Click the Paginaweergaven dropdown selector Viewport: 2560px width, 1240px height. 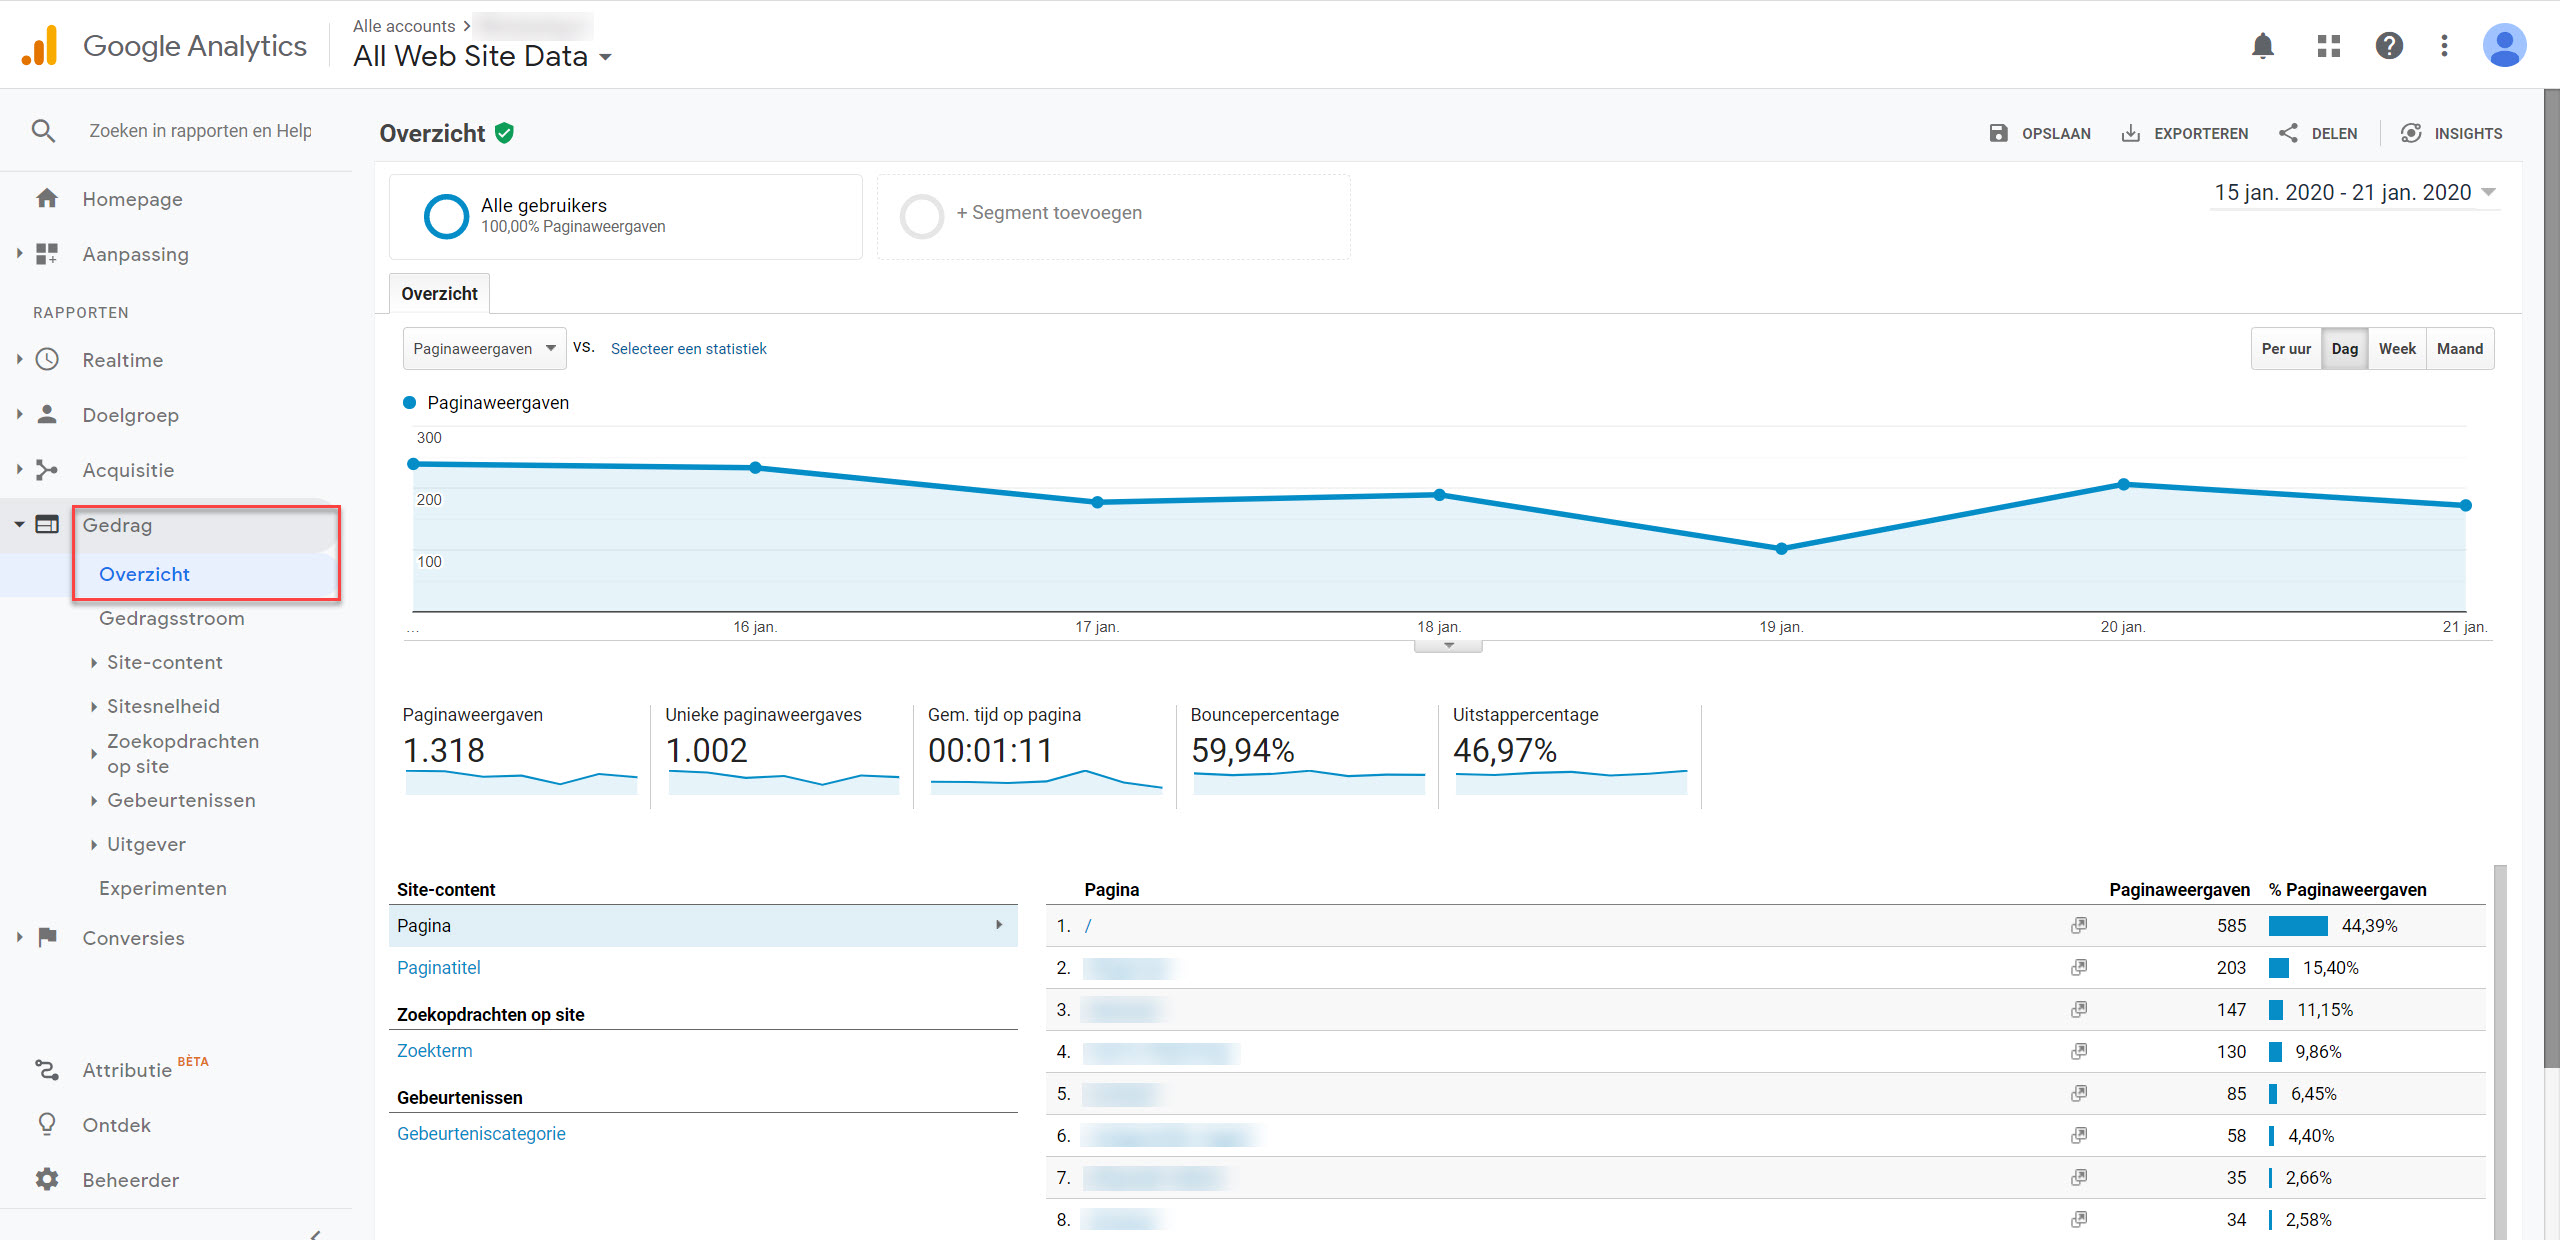pos(482,348)
